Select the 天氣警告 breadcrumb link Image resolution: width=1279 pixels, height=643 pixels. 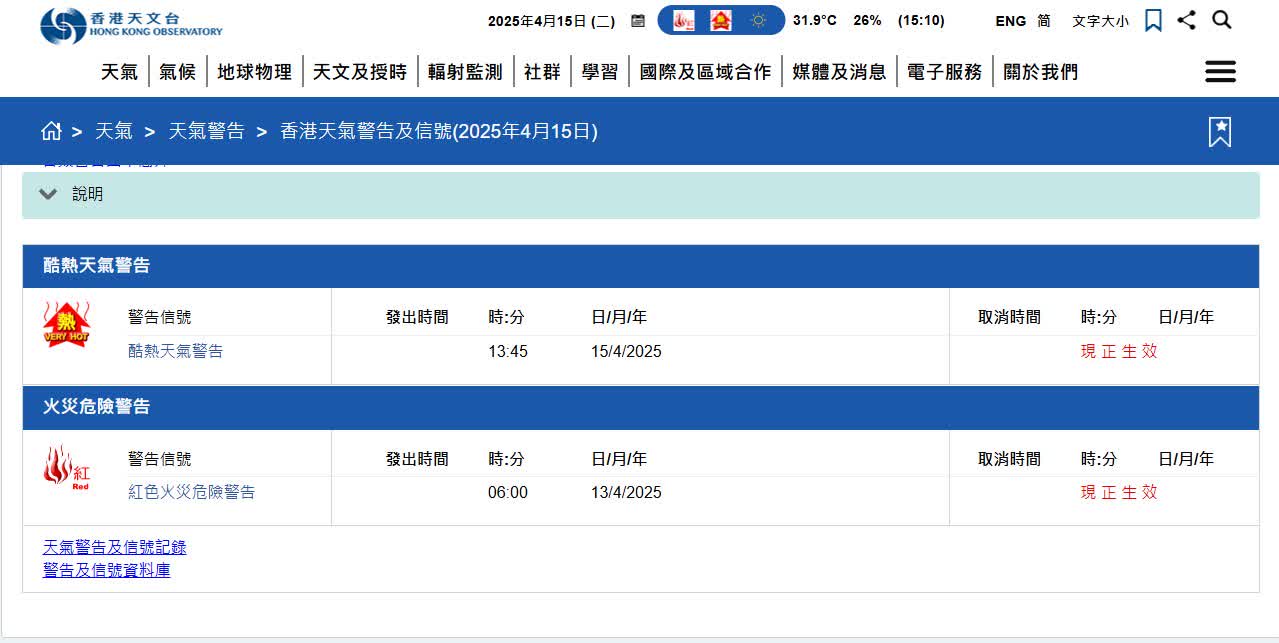point(206,131)
